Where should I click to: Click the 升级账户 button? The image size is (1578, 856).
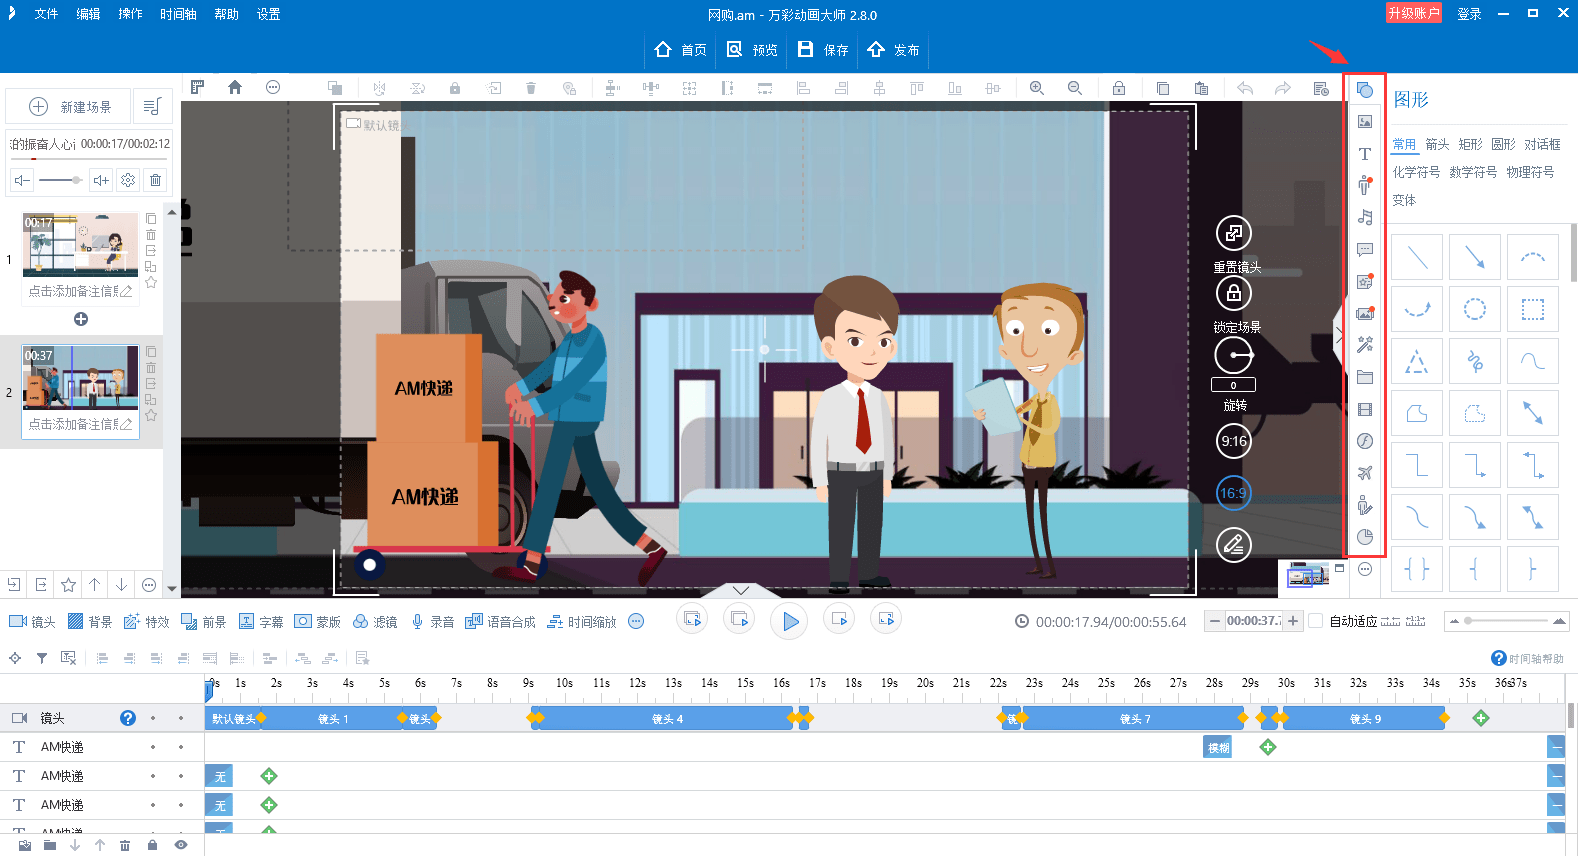(x=1413, y=13)
